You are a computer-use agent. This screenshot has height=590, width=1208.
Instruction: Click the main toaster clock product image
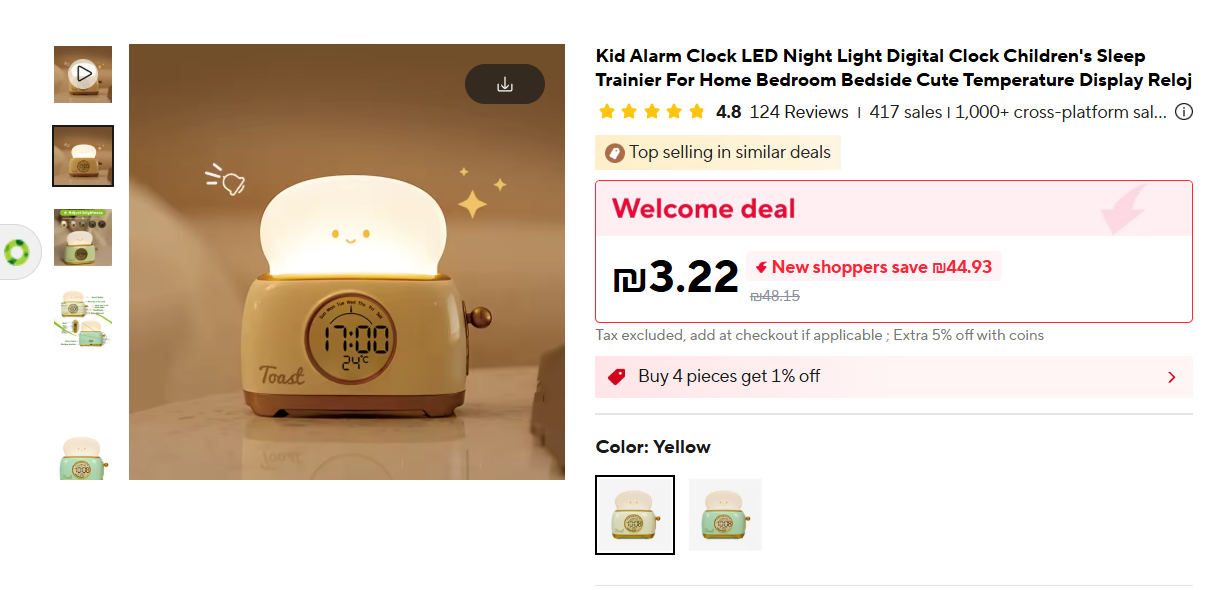(346, 290)
